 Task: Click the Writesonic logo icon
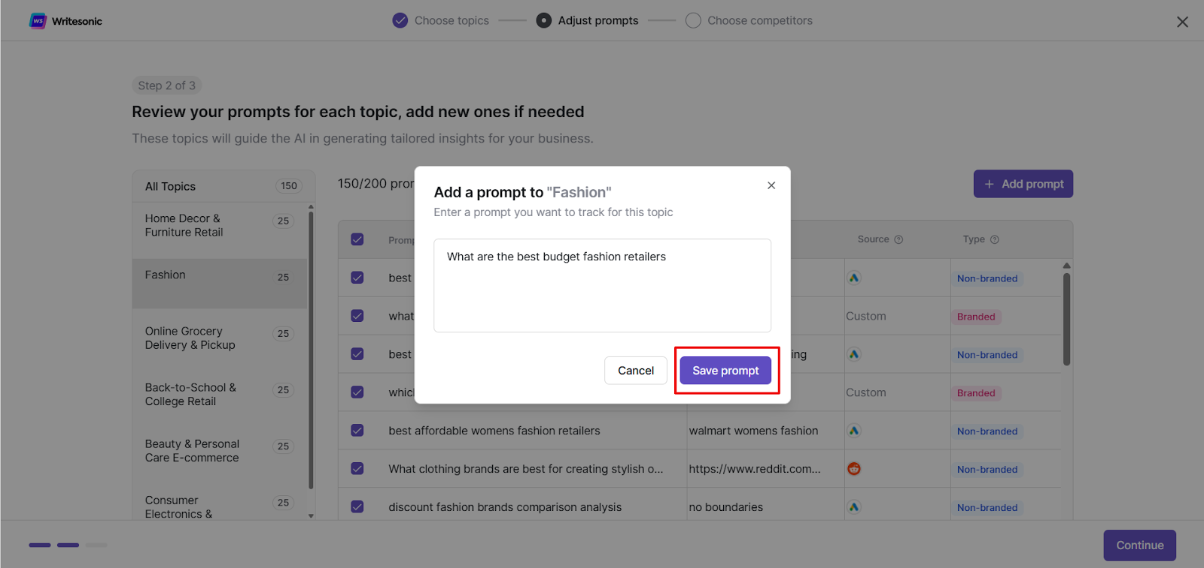click(x=38, y=21)
